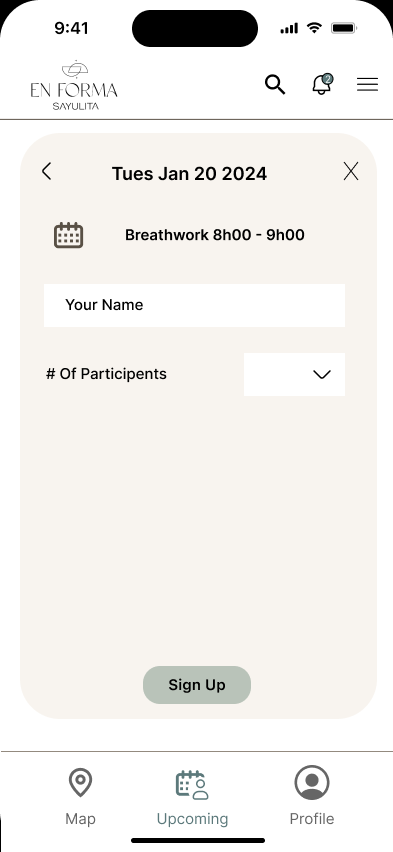Screen dimensions: 393x852
Task: Click the Sign Up button
Action: click(x=197, y=685)
